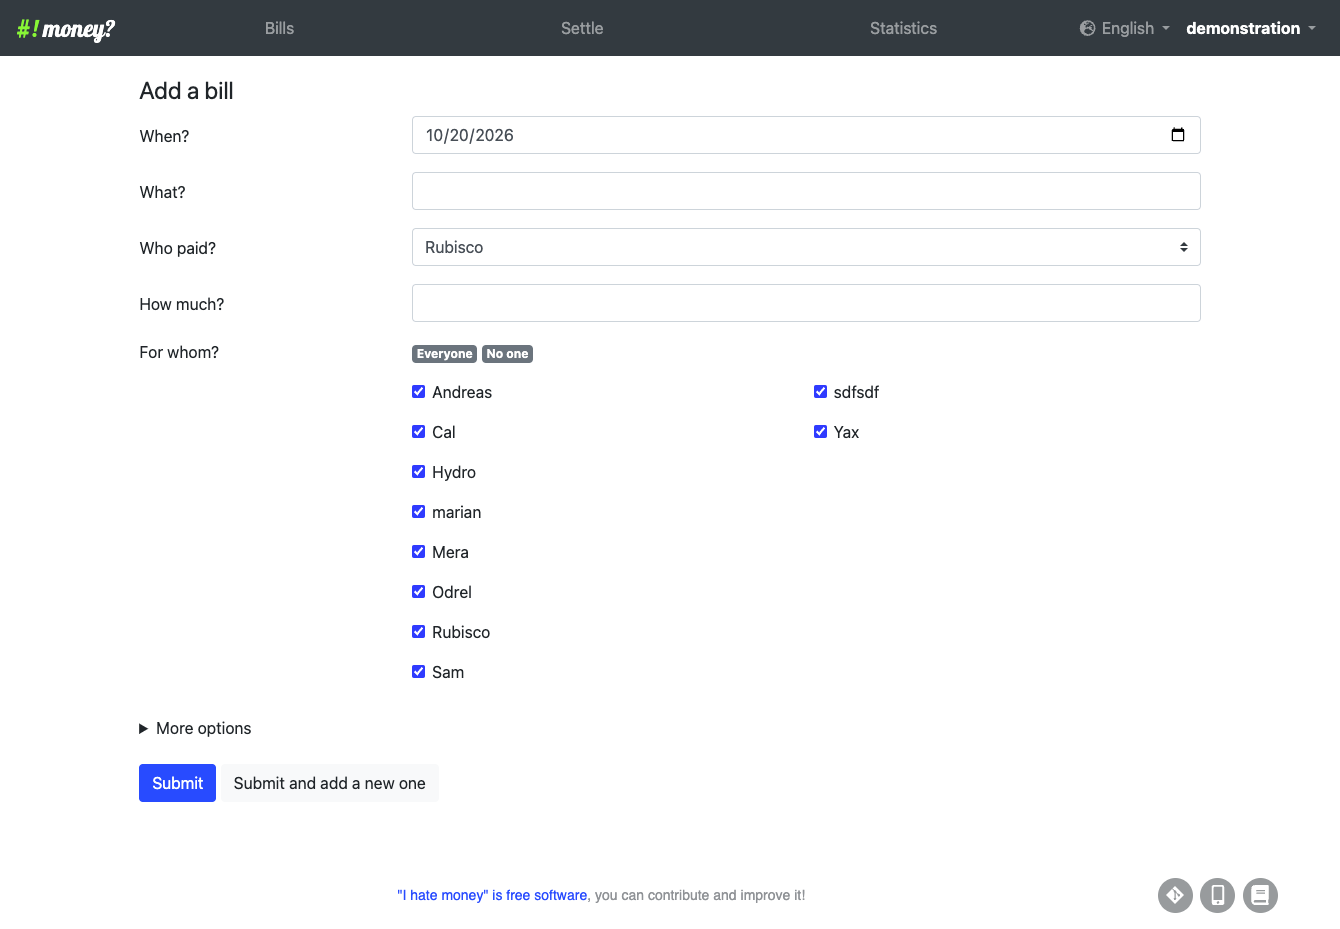Open the mobile application icon in footer
Viewport: 1340px width, 929px height.
coord(1218,895)
